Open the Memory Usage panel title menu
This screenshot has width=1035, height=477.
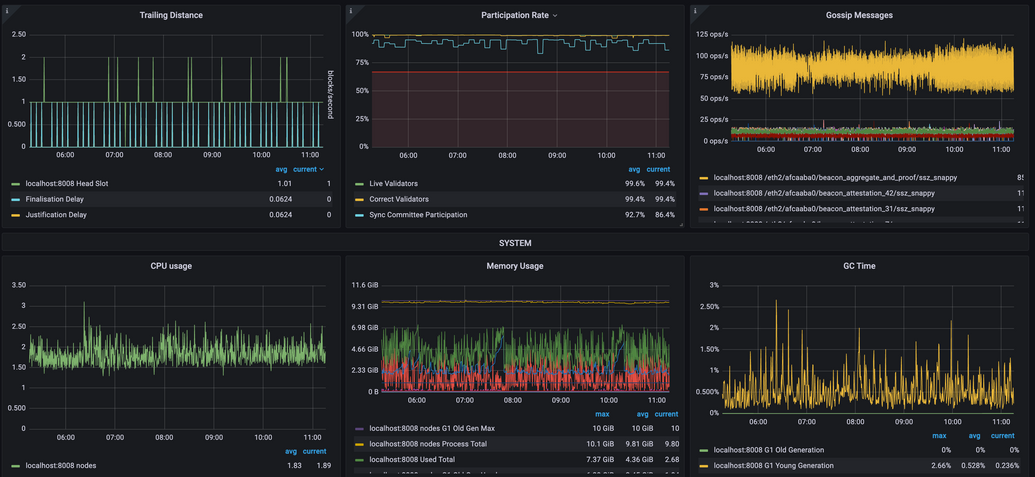[515, 266]
